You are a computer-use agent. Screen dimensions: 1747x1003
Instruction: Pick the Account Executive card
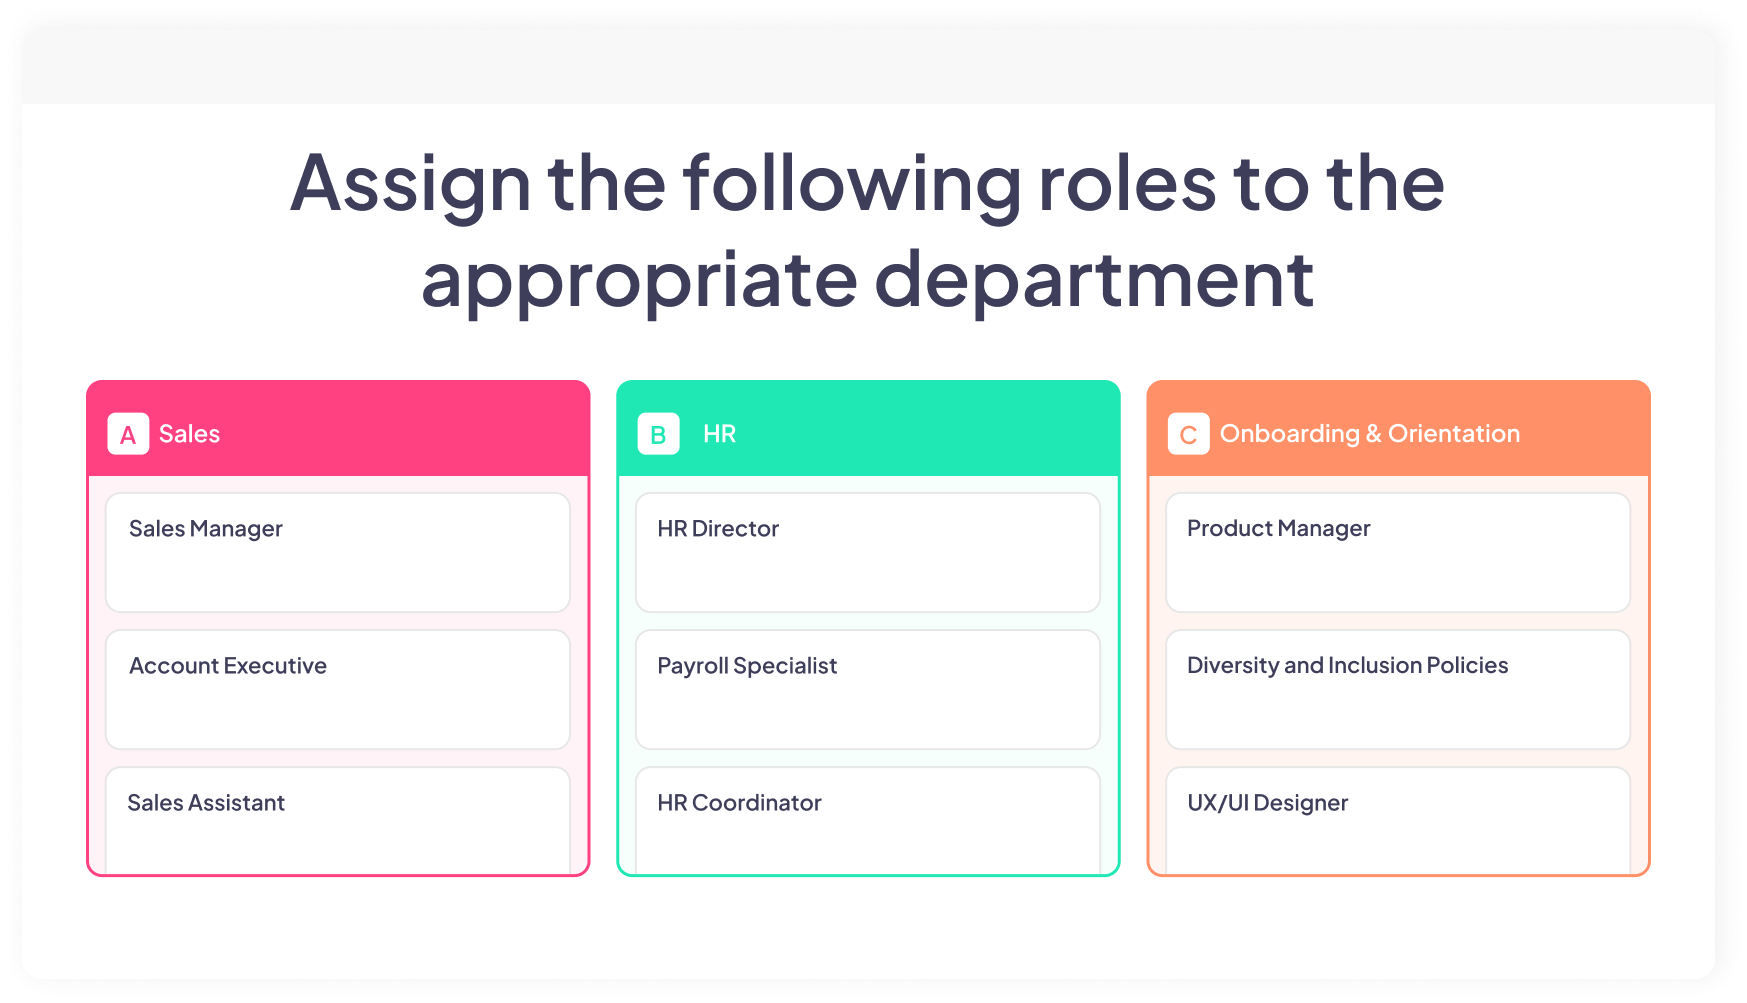338,689
